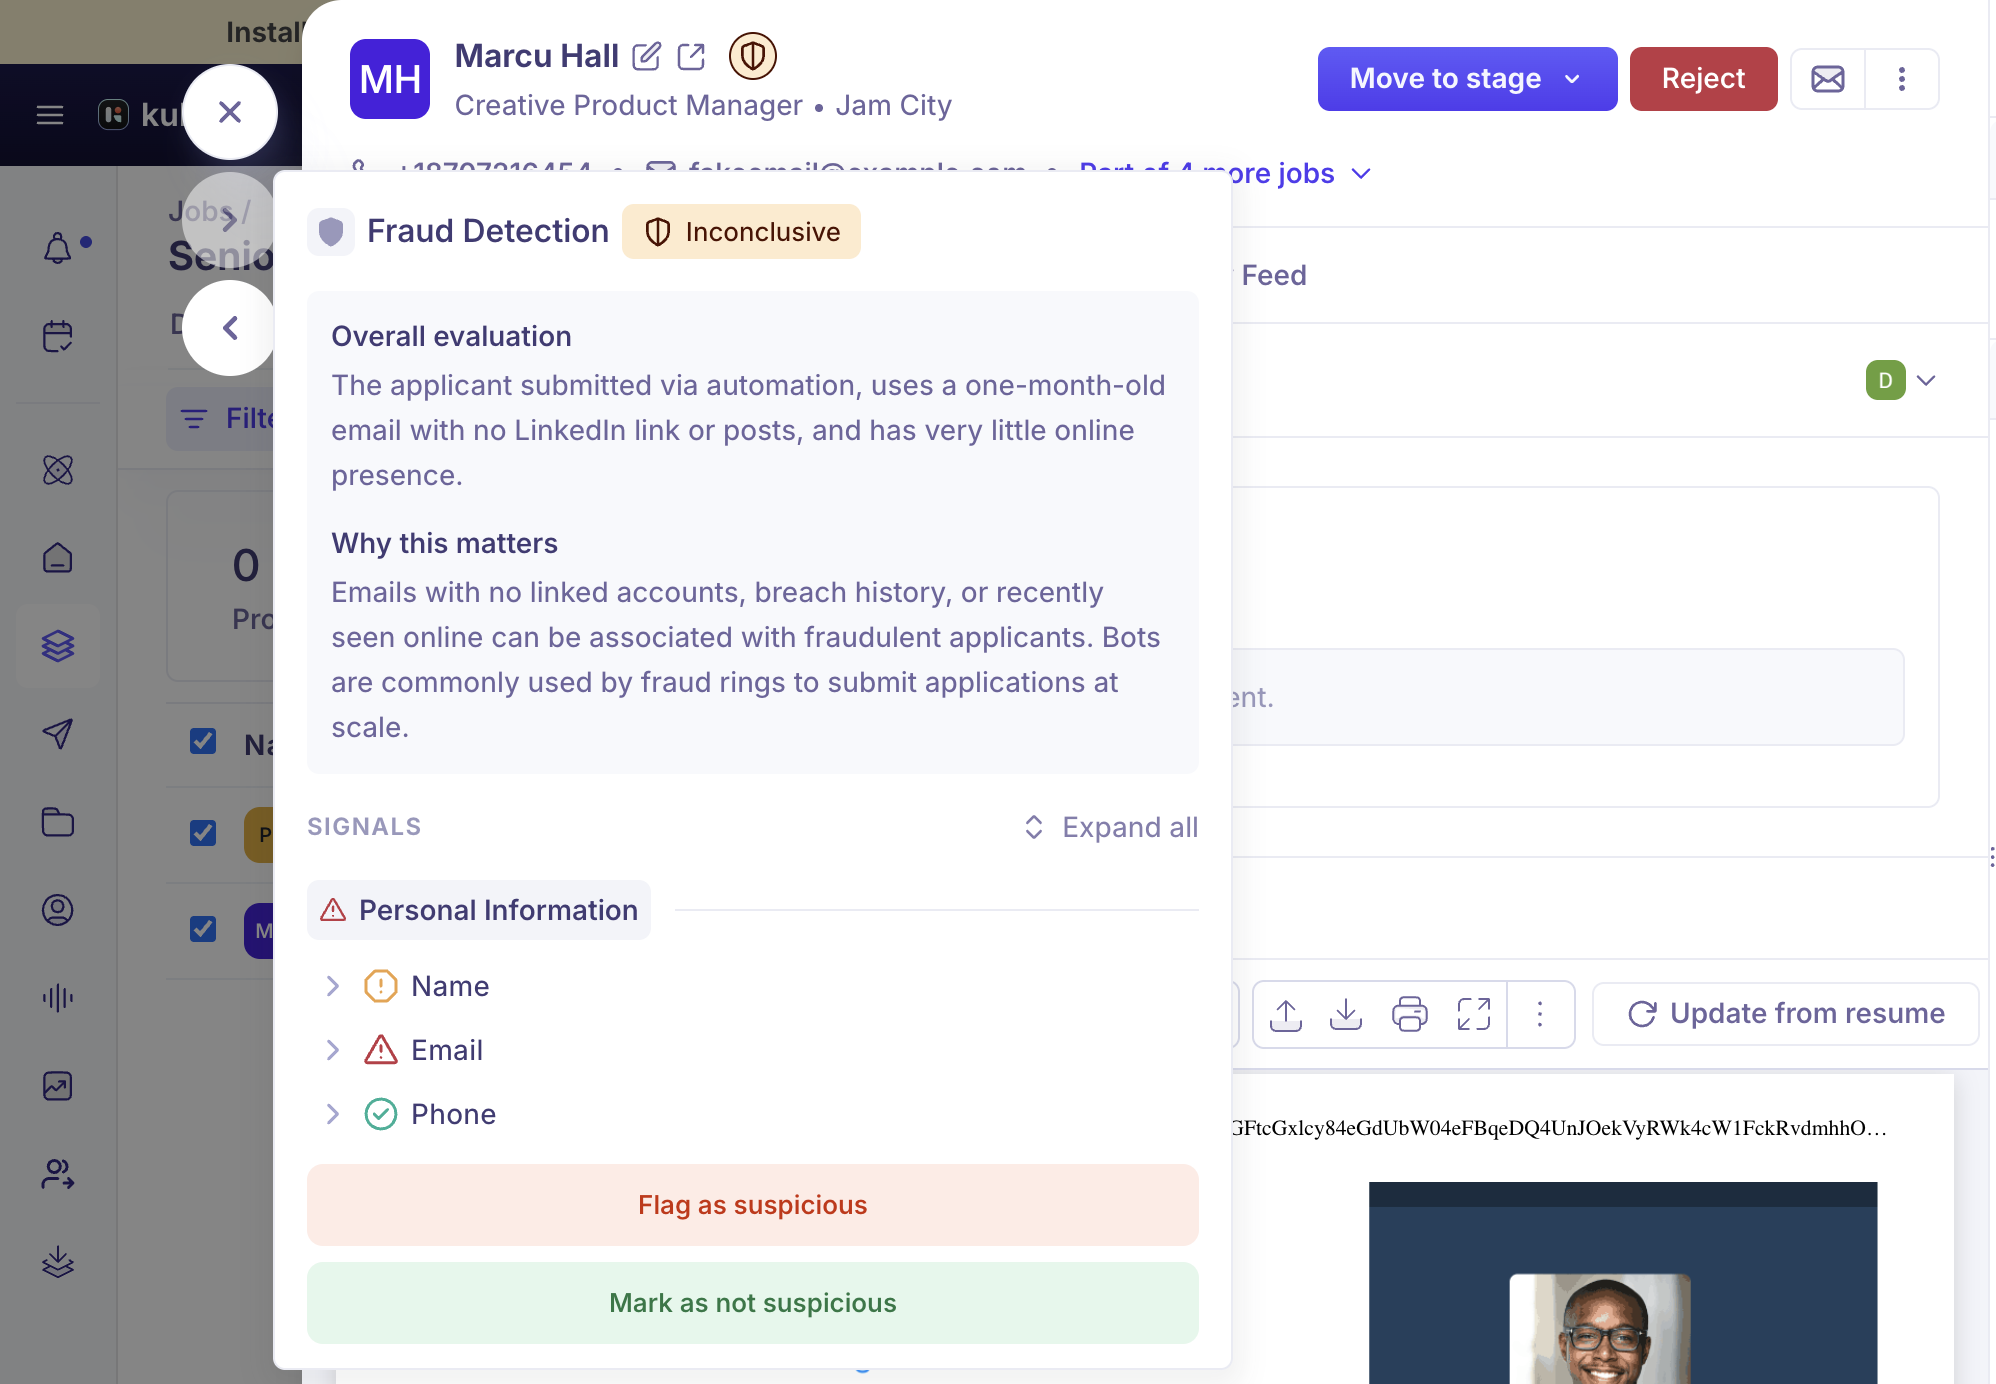Click the Jobs breadcrumb link

200,212
